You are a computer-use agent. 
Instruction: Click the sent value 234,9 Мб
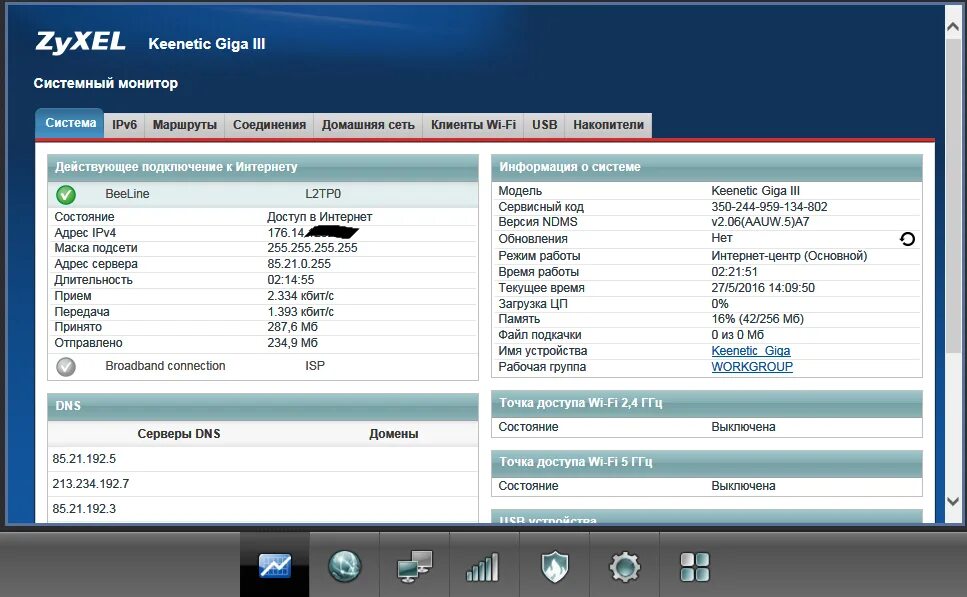coord(292,343)
